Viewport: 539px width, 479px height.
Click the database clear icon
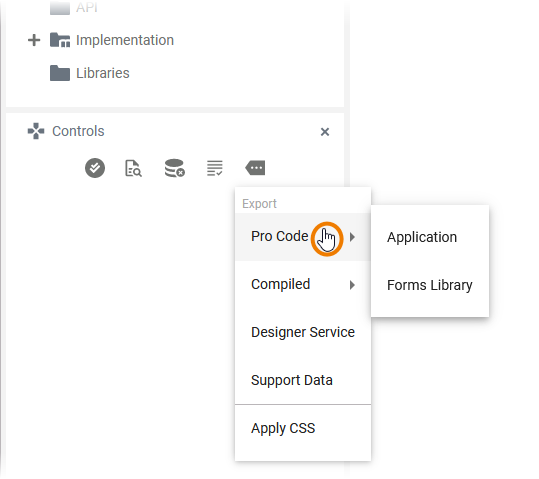175,168
